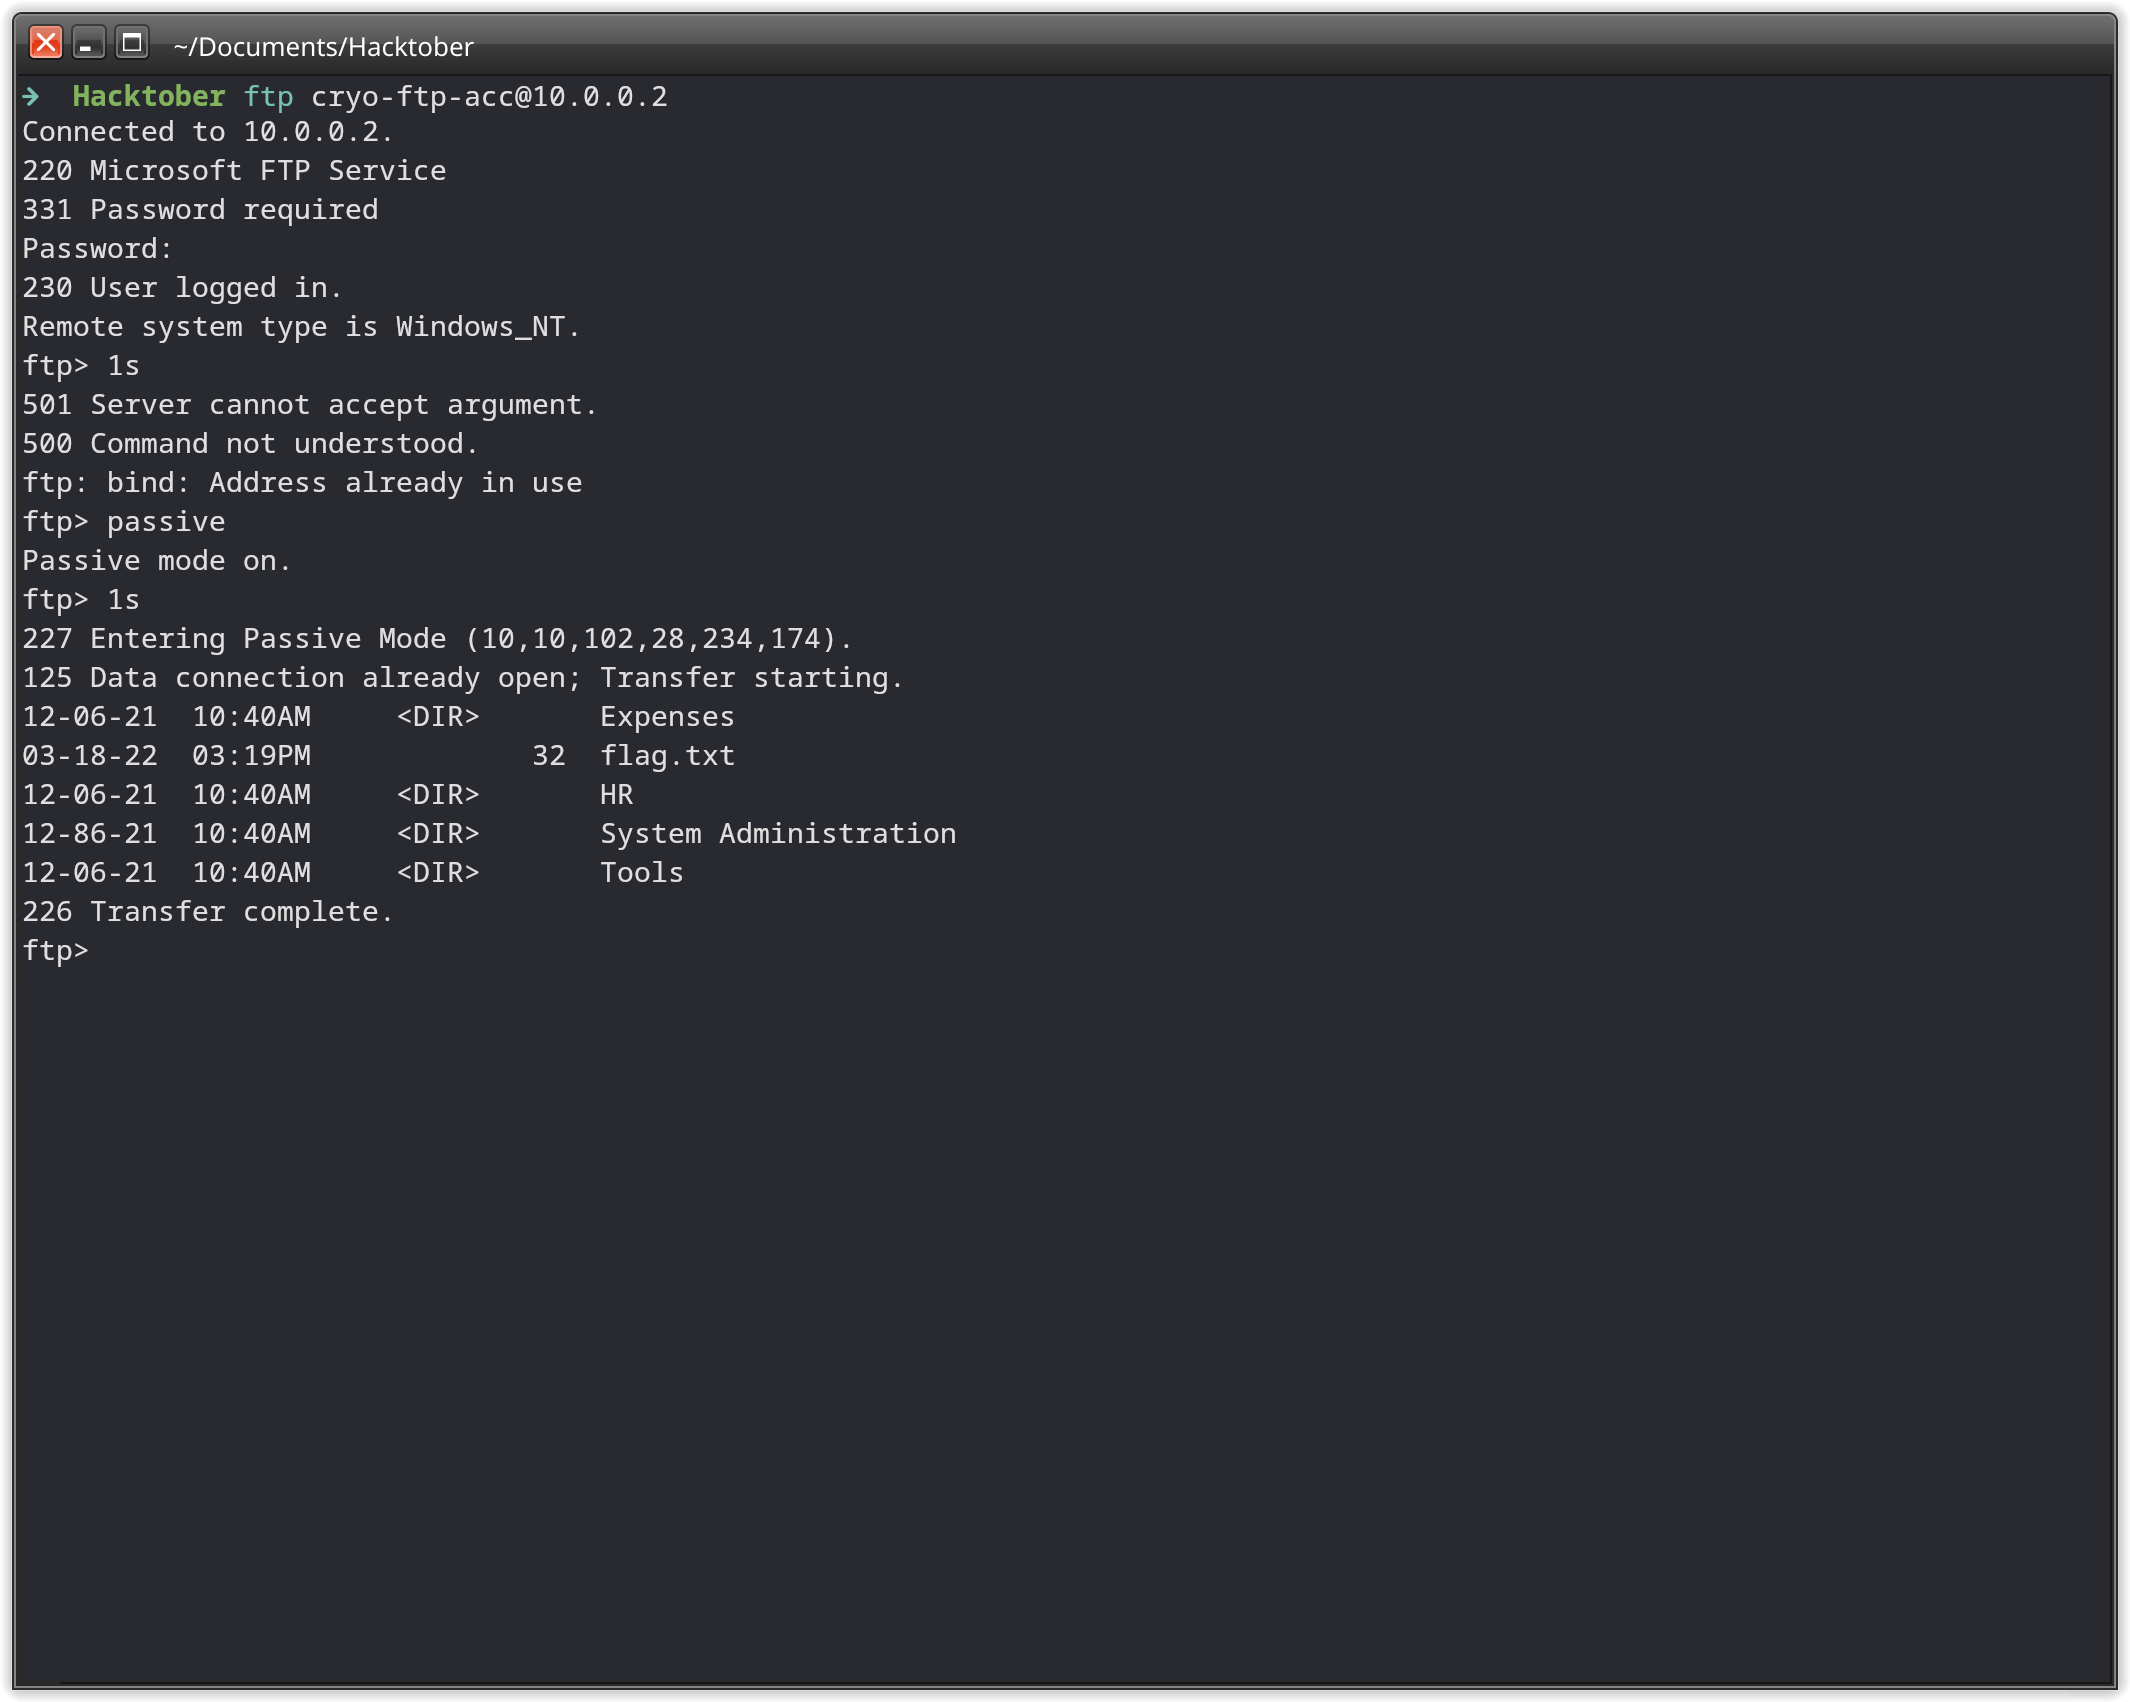Viewport: 2130px width, 1702px height.
Task: Click the empty ftp> prompt at bottom
Action: (56, 951)
